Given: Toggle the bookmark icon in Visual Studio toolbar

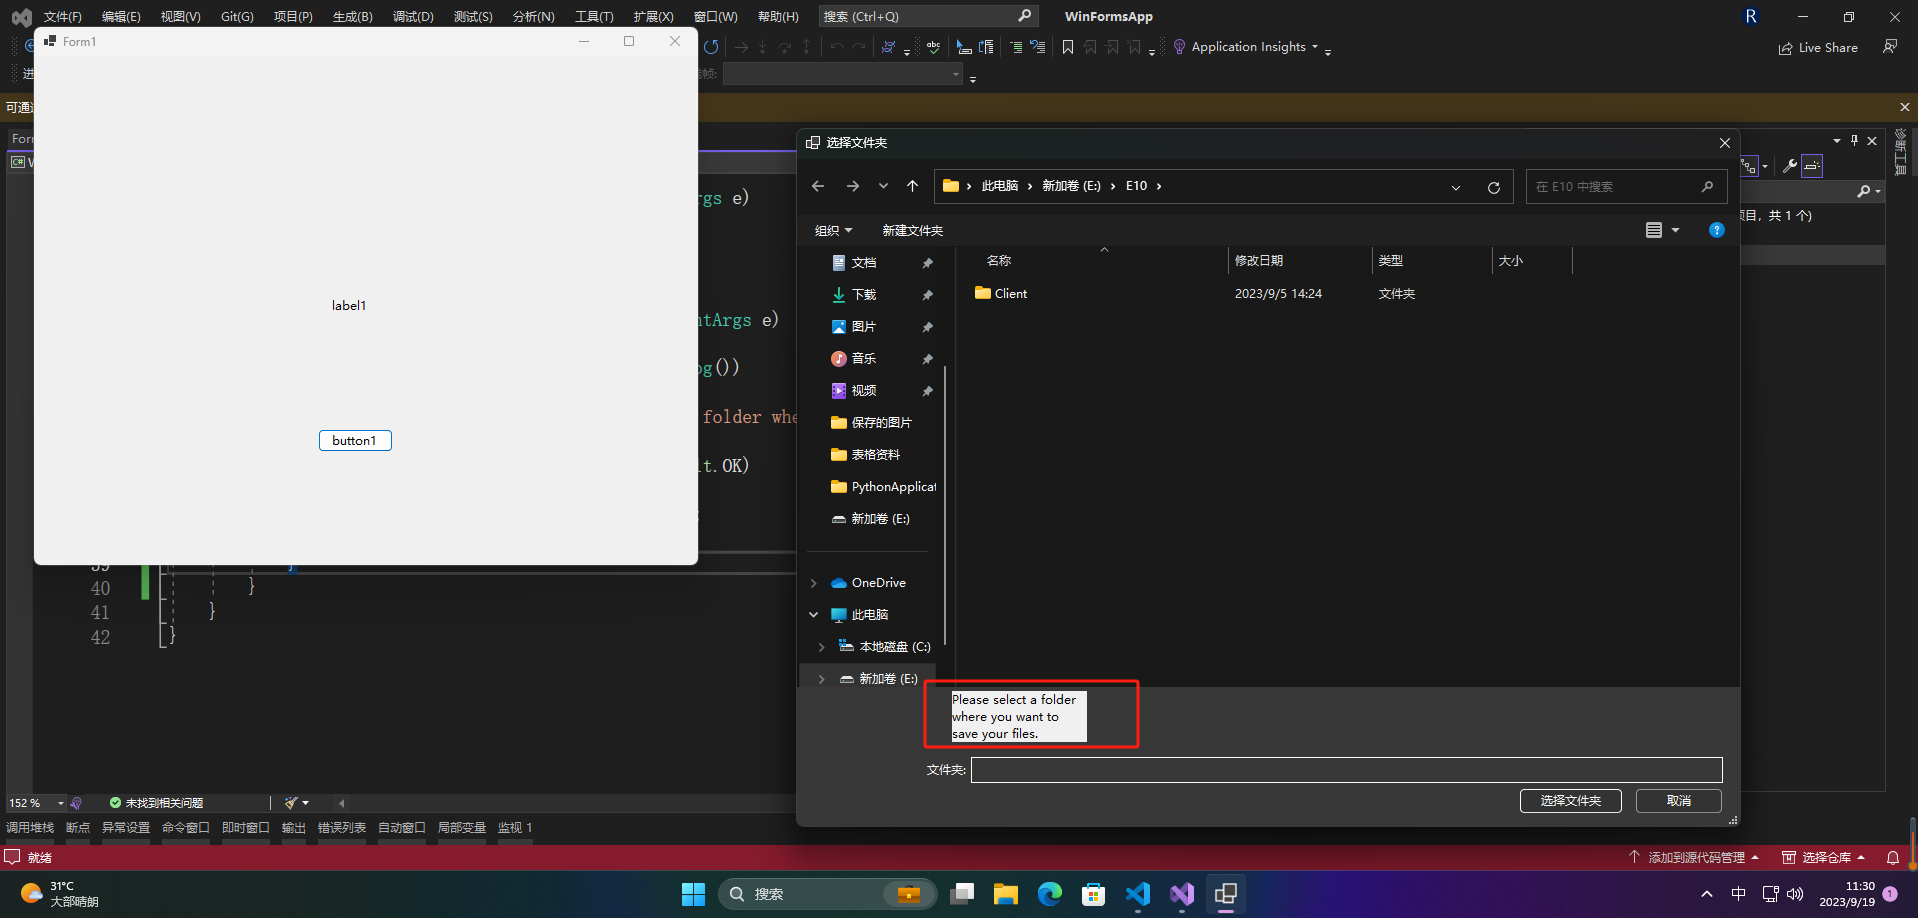Looking at the screenshot, I should 1067,47.
